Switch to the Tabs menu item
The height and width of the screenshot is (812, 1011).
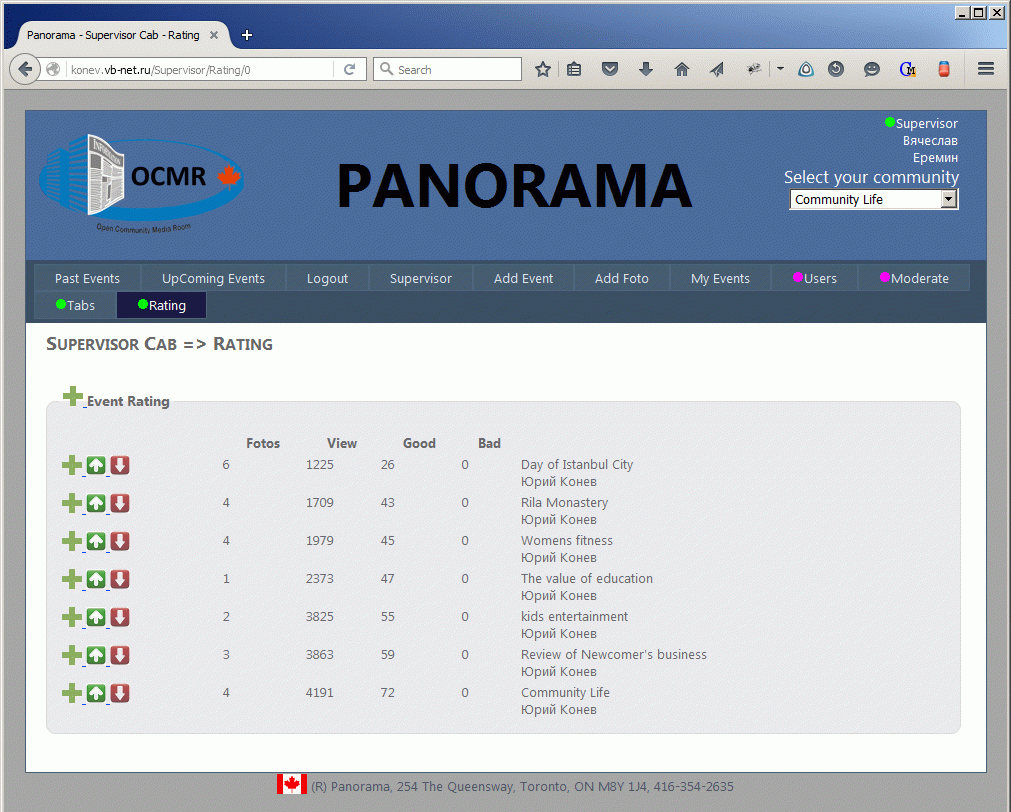(75, 305)
